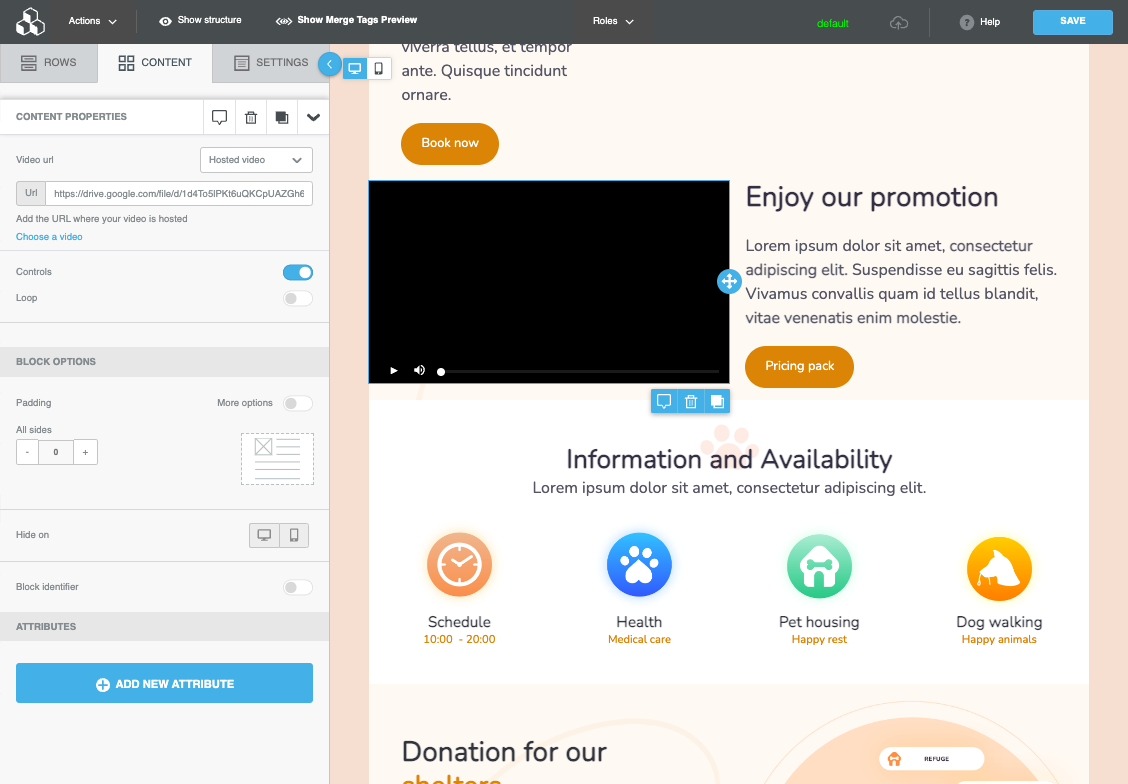Enable the Loop toggle
1128x784 pixels.
point(298,298)
